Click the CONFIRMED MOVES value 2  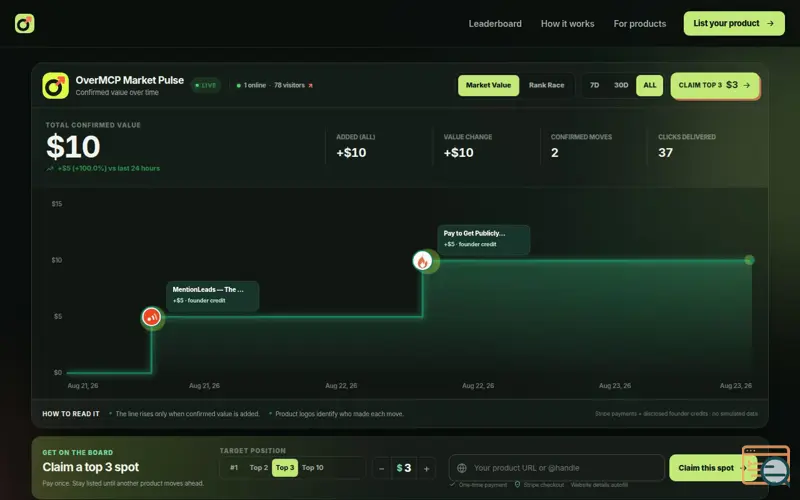pyautogui.click(x=555, y=153)
